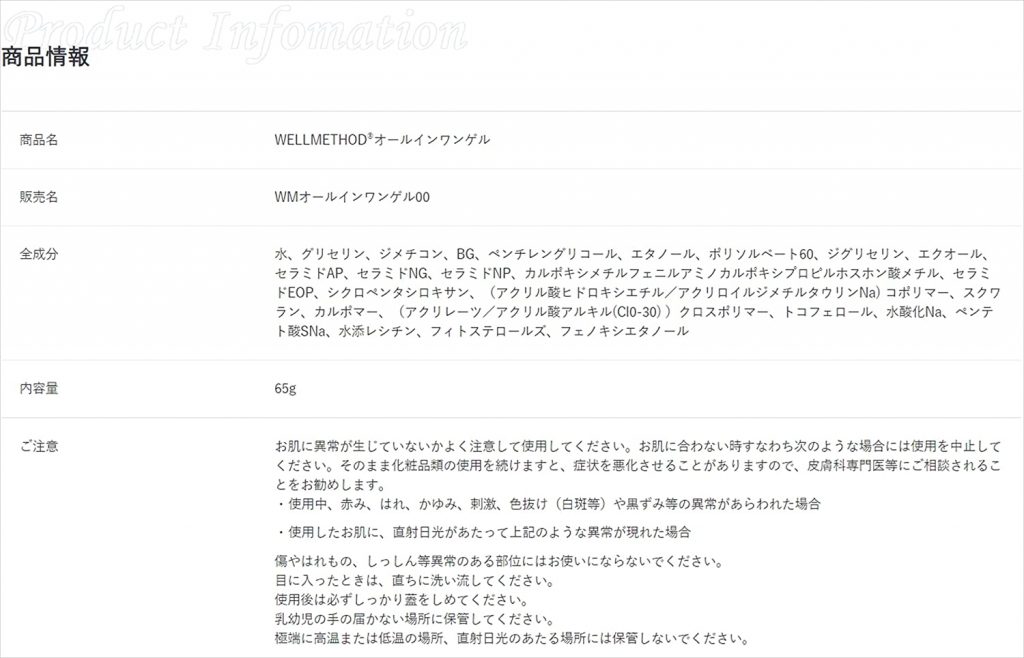
Task: Select the ご注意 row label
Action: [x=39, y=446]
